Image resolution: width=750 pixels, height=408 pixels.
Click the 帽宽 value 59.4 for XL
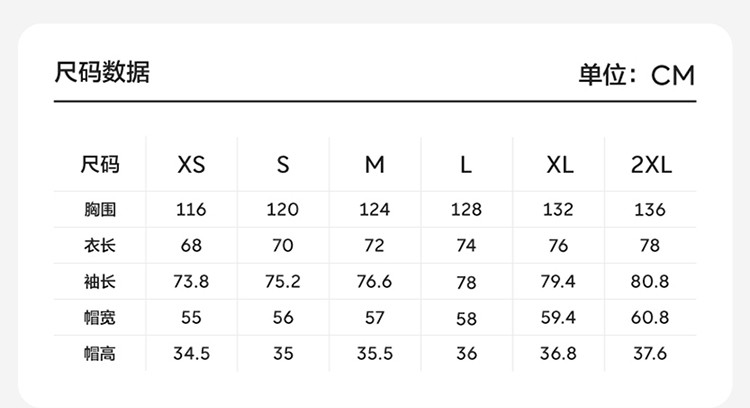point(559,318)
